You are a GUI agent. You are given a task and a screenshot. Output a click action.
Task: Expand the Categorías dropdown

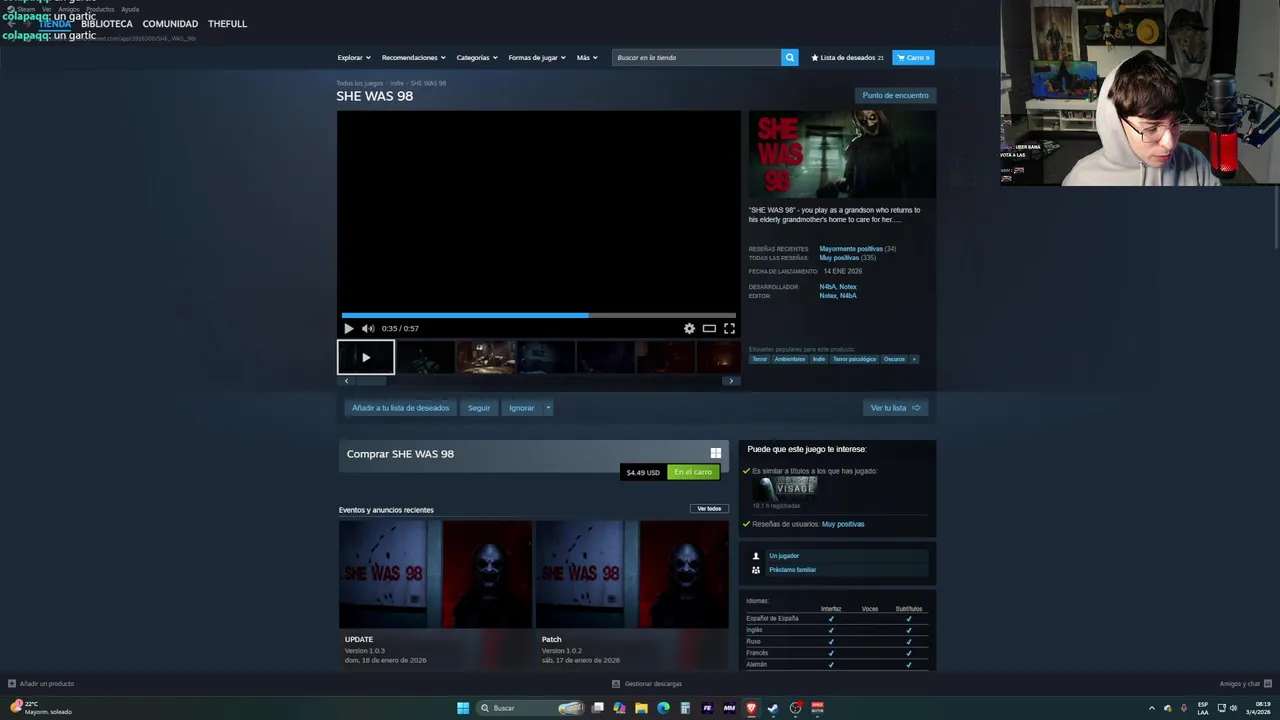[477, 57]
